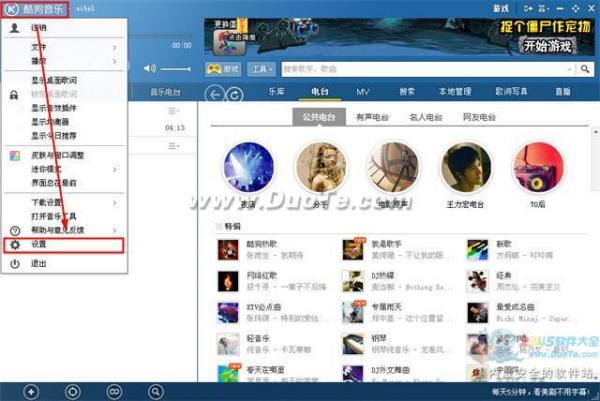The image size is (600, 401).
Task: Click the magnifier find icon in the bottom bar
Action: 155,392
